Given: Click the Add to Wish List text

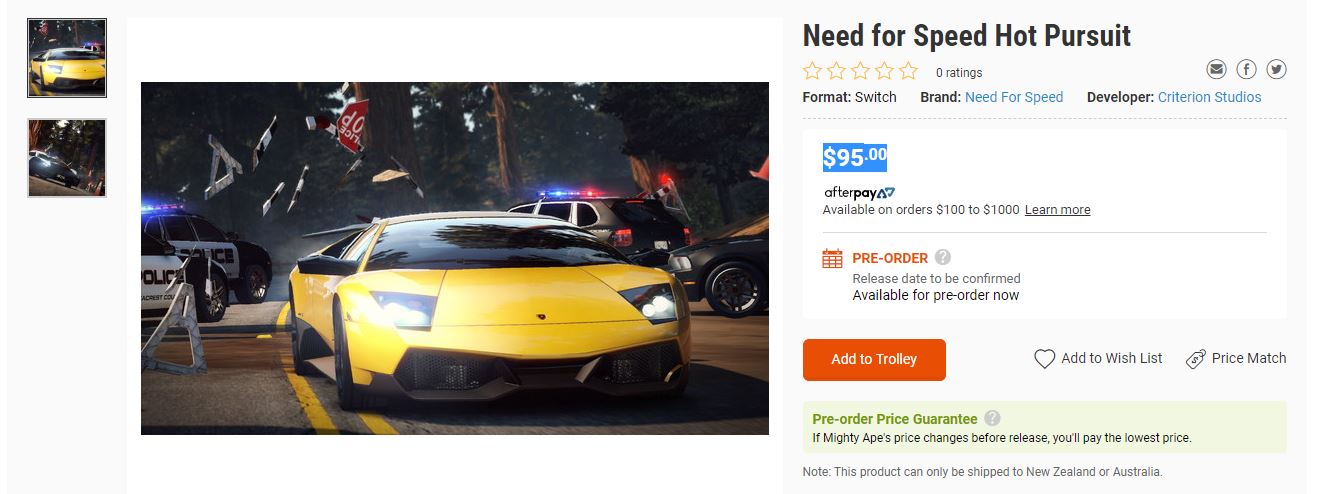Looking at the screenshot, I should (1112, 358).
